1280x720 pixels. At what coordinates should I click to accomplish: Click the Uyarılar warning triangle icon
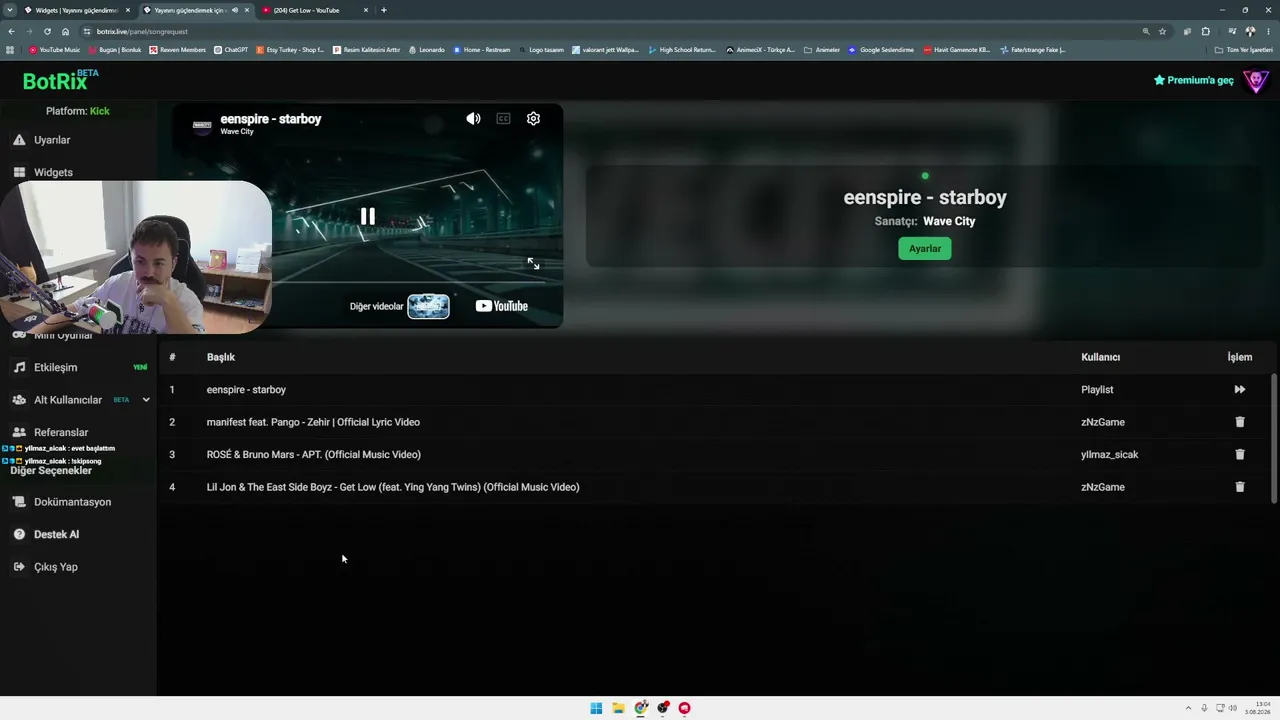click(19, 140)
